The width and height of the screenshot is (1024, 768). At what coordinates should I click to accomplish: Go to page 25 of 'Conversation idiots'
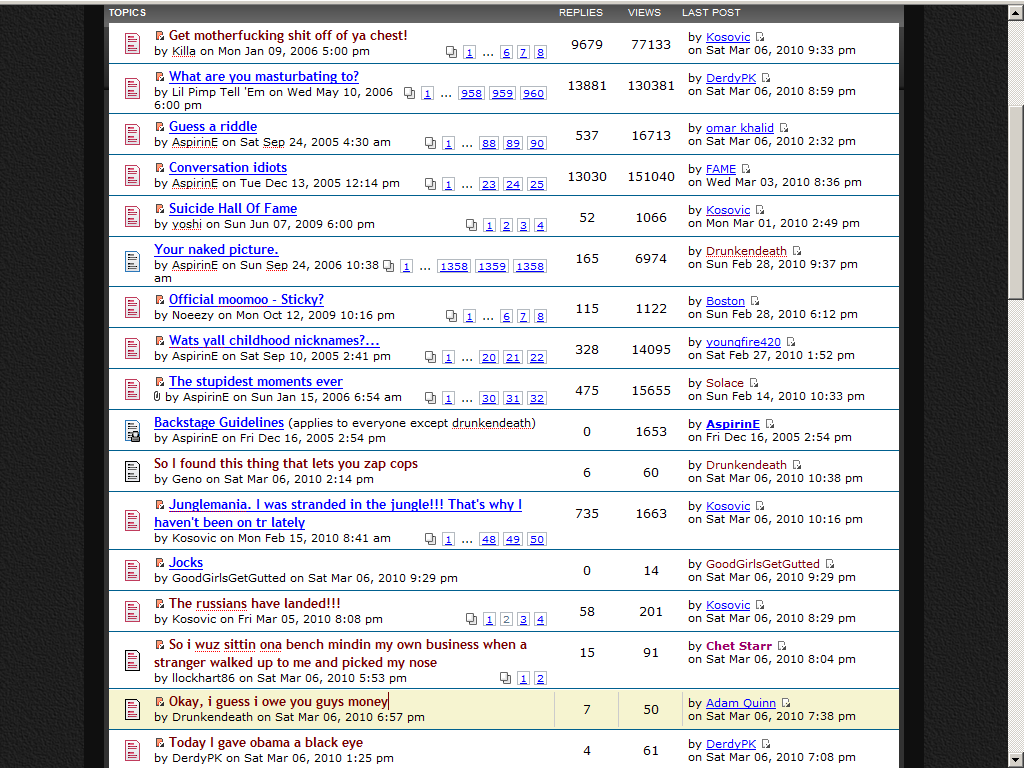click(x=536, y=185)
